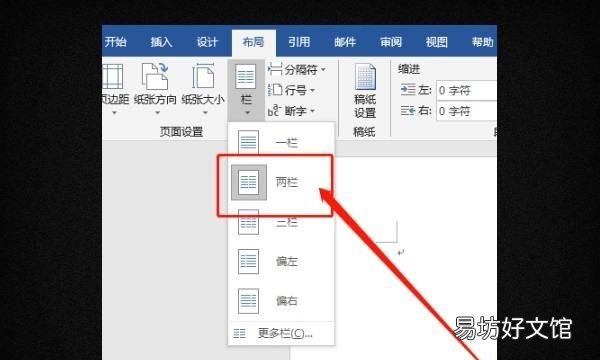Open the 引用 references tab
This screenshot has width=600, height=360.
coord(299,42)
